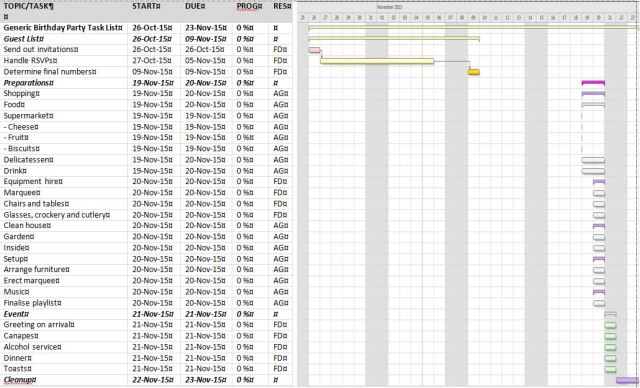The height and width of the screenshot is (388, 640).
Task: Click the green Gantt bar for Dinner
Action: click(611, 358)
